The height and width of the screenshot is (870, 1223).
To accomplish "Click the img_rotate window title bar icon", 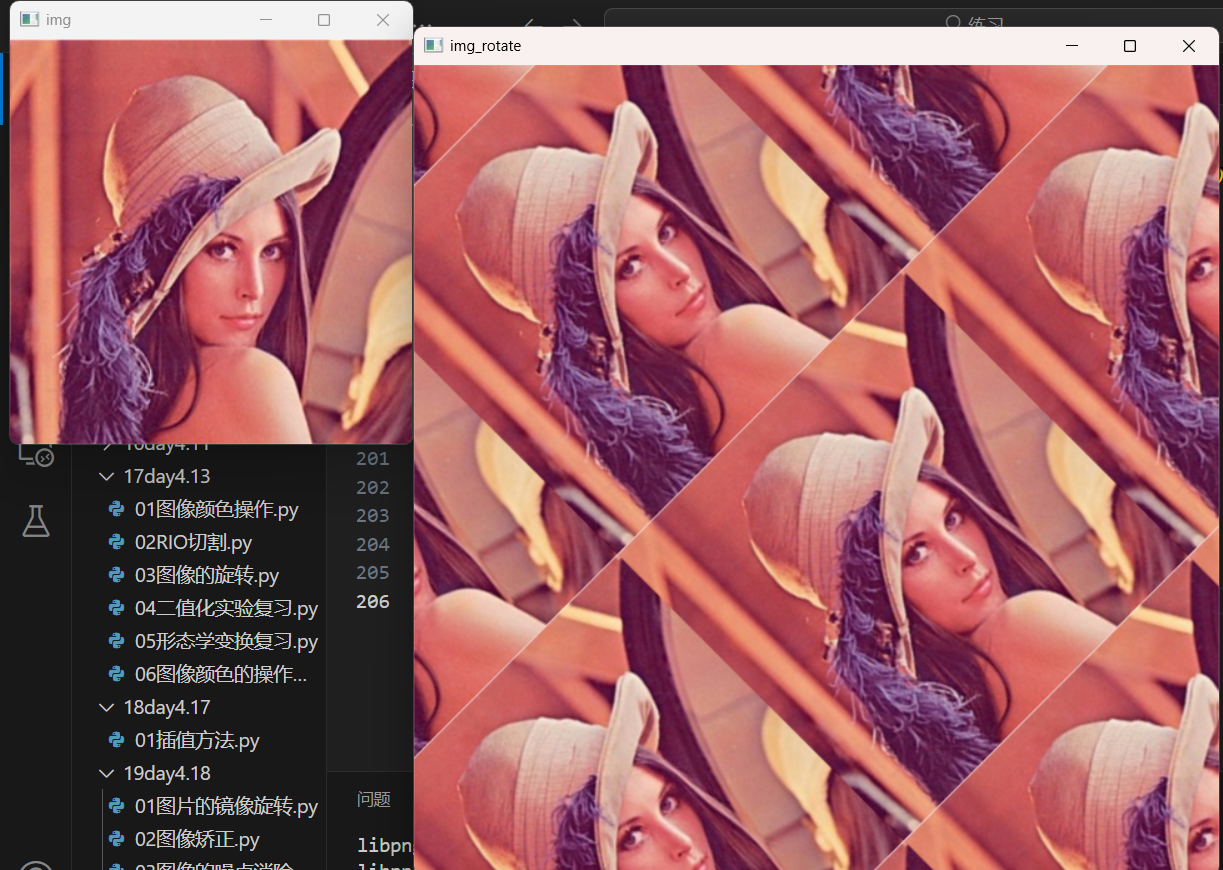I will click(434, 46).
